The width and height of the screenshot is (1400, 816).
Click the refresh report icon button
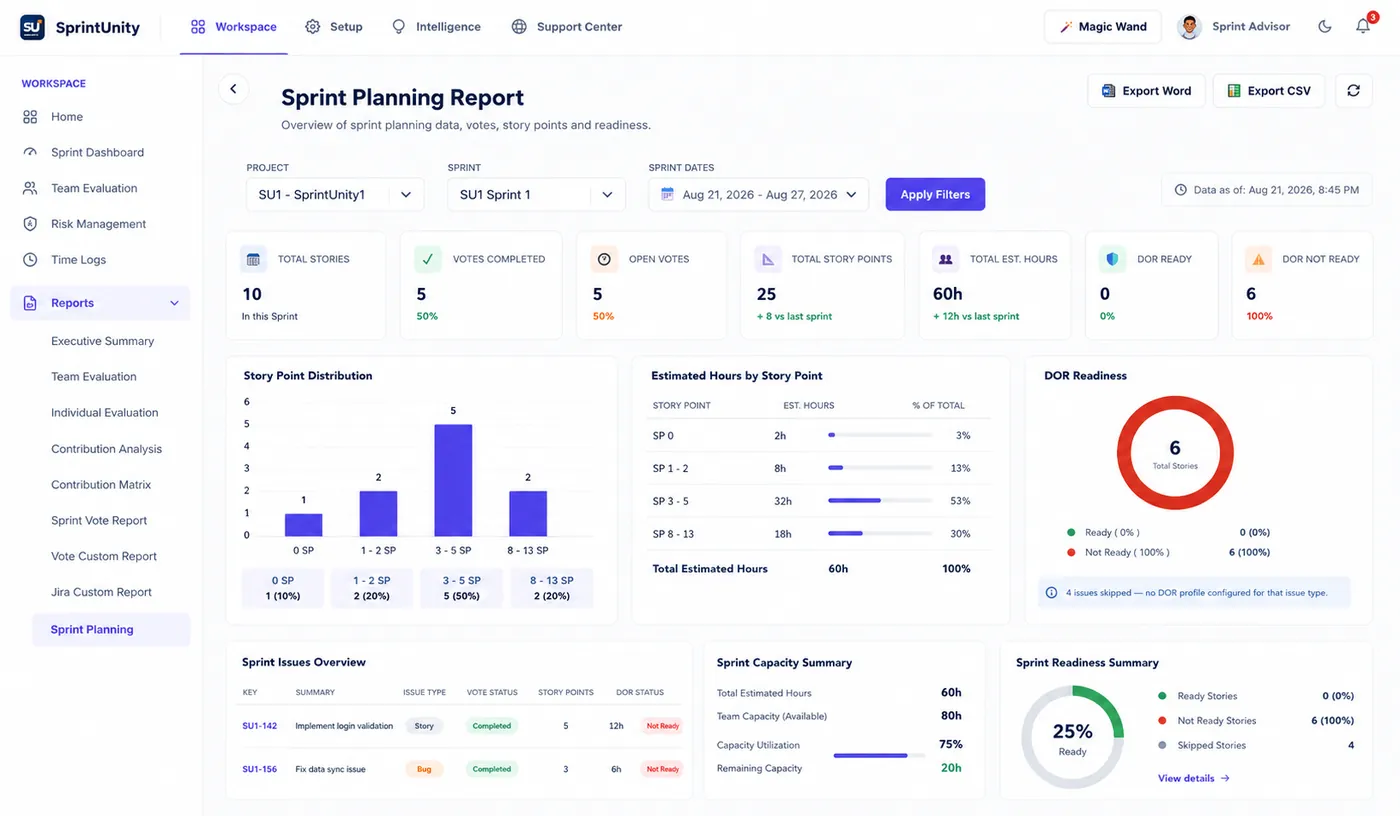tap(1353, 91)
